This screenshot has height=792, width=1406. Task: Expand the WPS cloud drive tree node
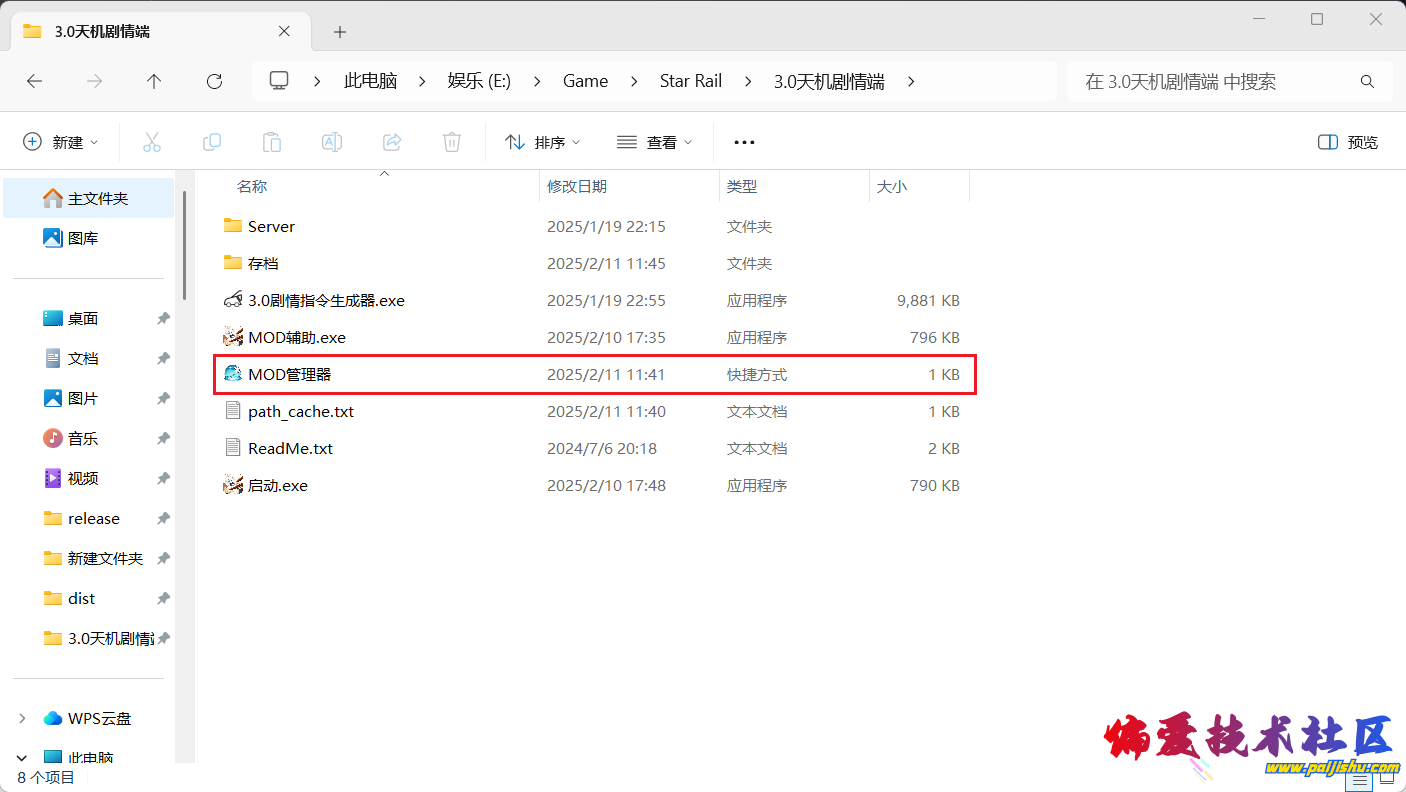point(23,718)
